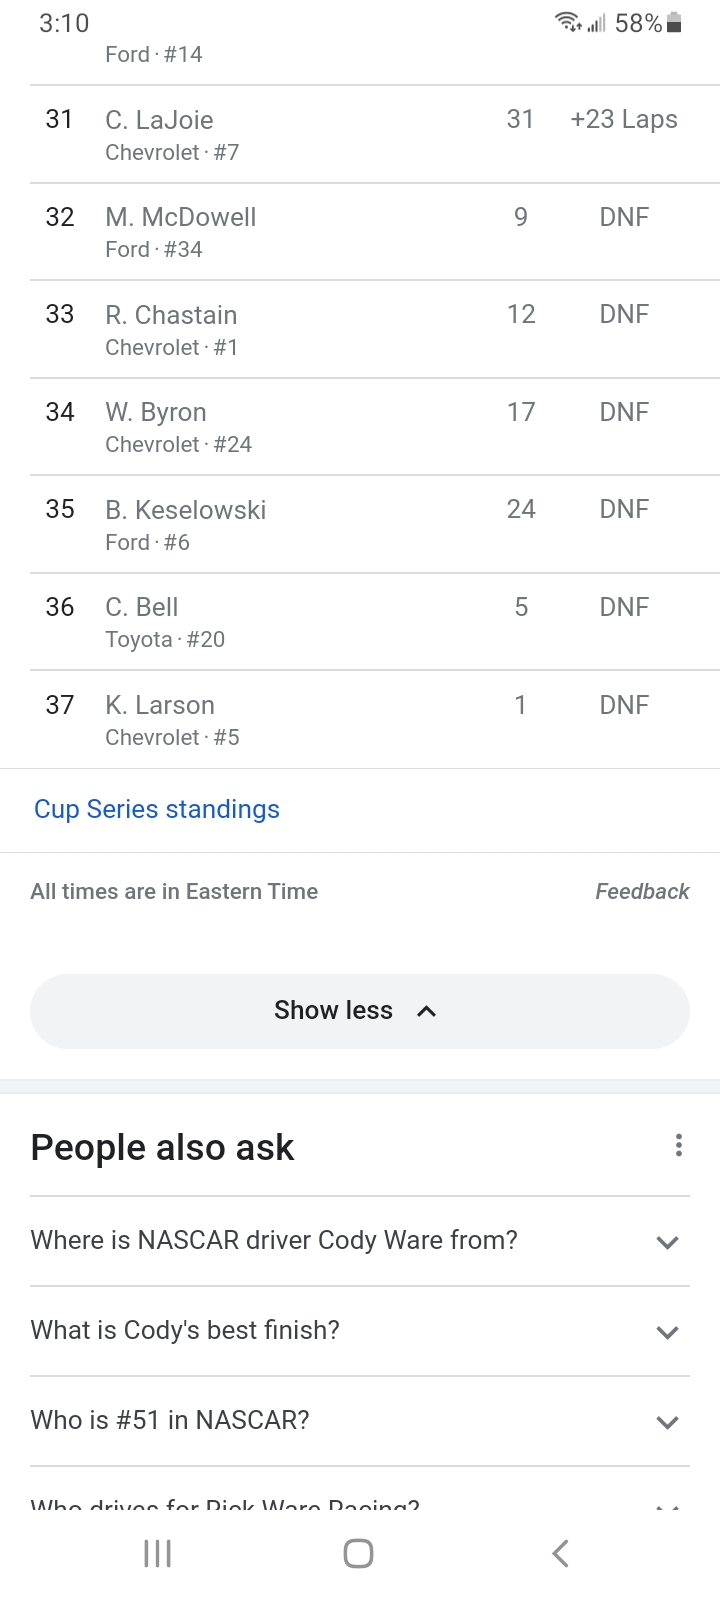720x1600 pixels.
Task: Select the K. Larson result row
Action: click(x=360, y=719)
